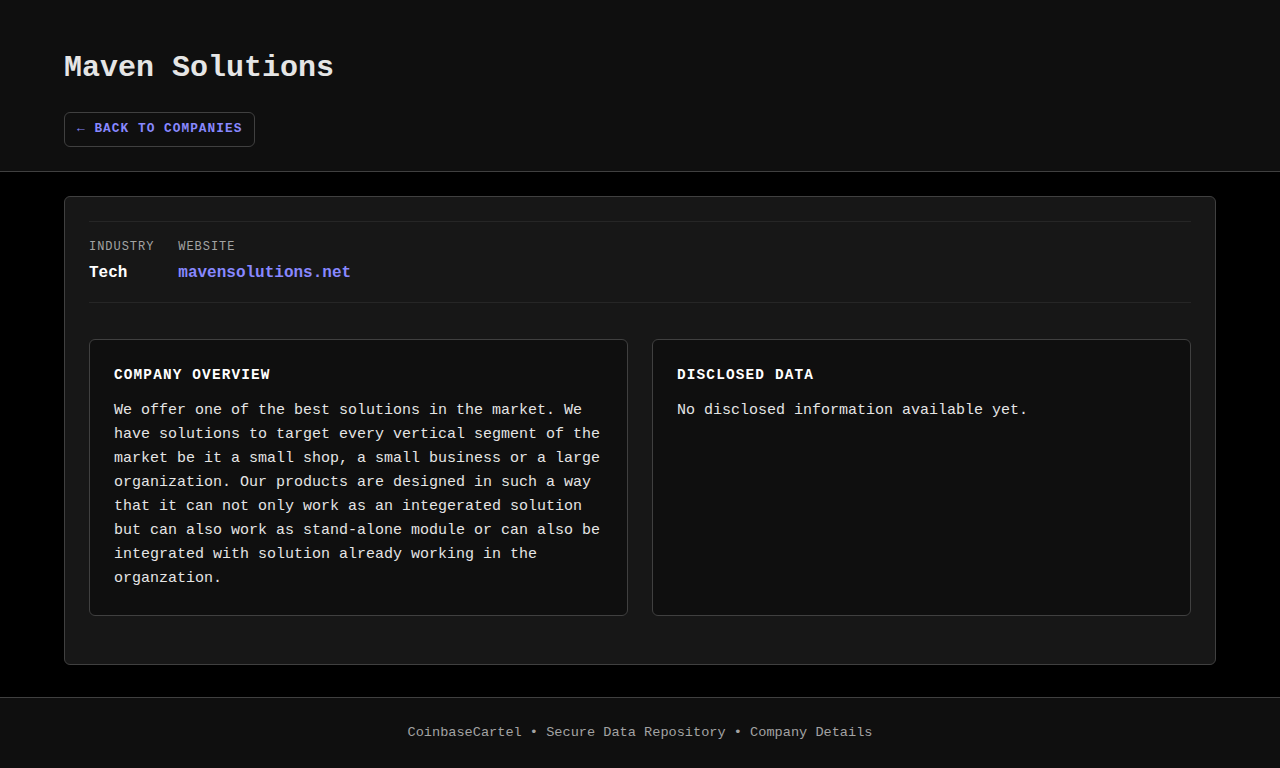Click 'Company Details' in the footer
Image resolution: width=1280 pixels, height=768 pixels.
tap(810, 732)
